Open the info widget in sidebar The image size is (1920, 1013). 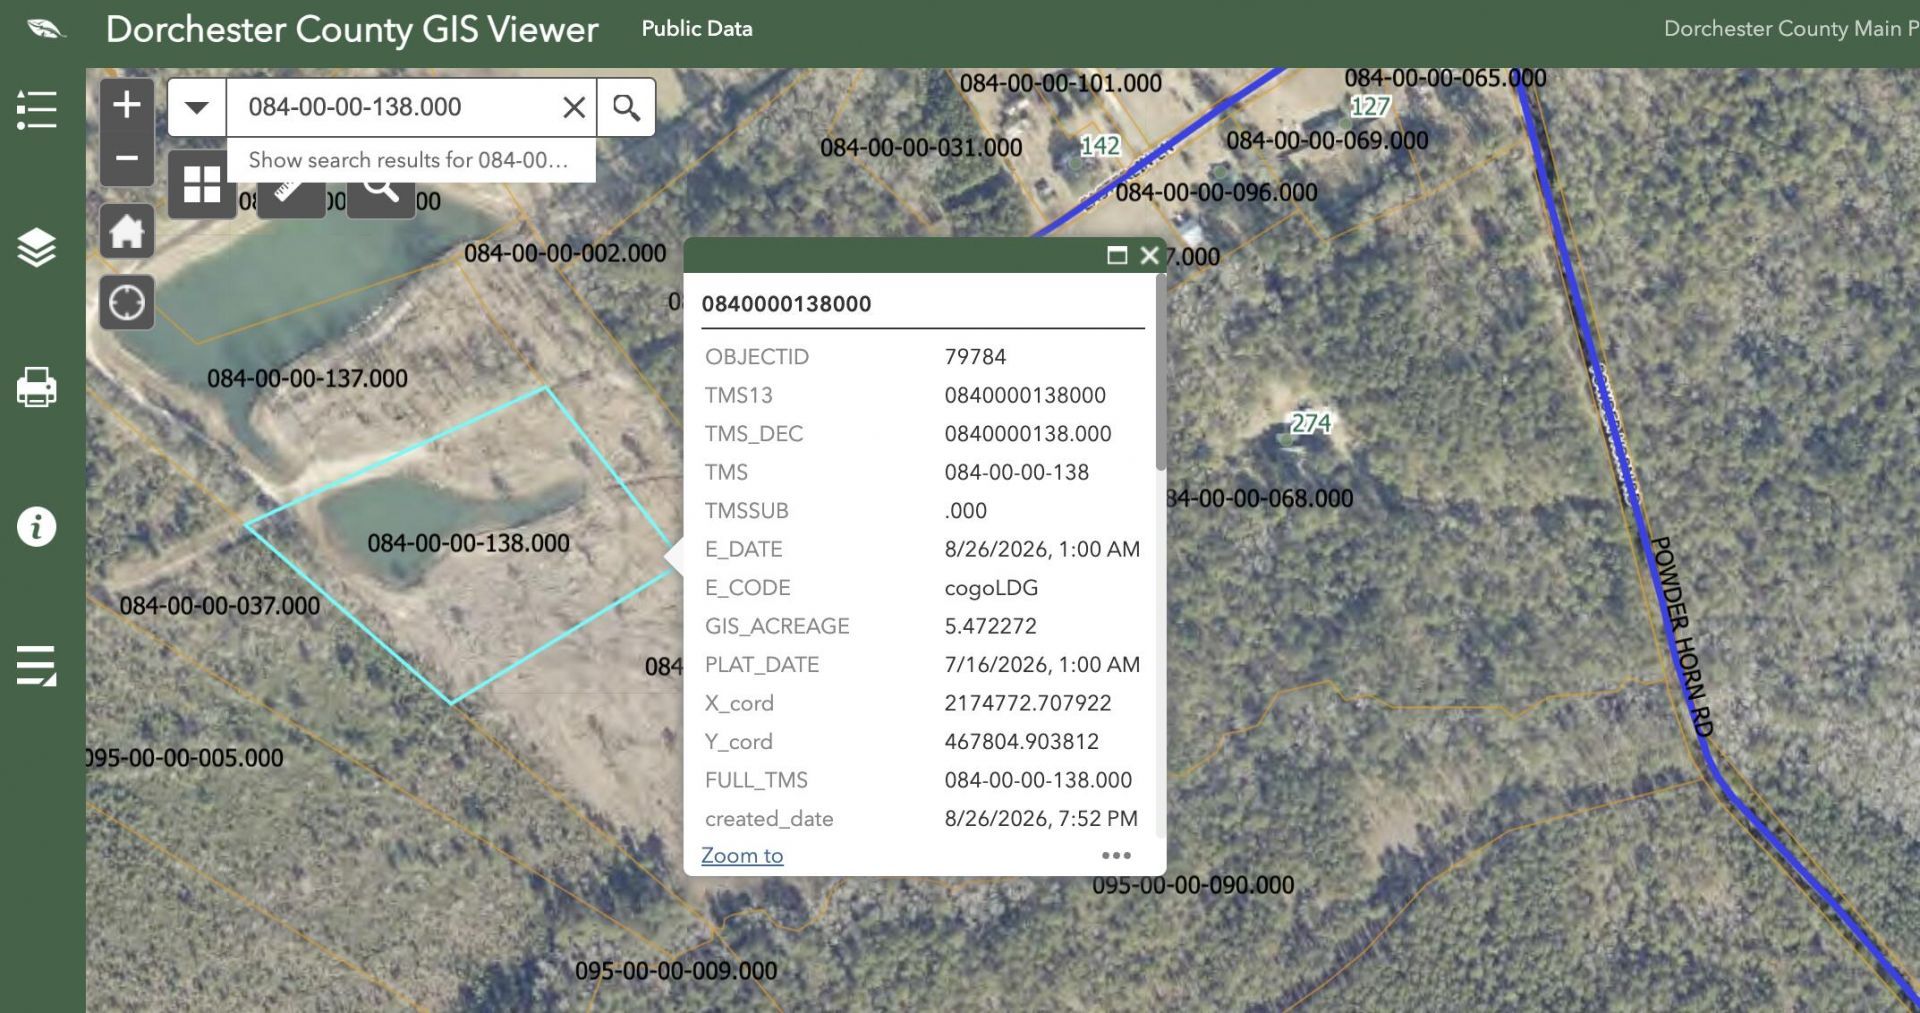(x=36, y=526)
